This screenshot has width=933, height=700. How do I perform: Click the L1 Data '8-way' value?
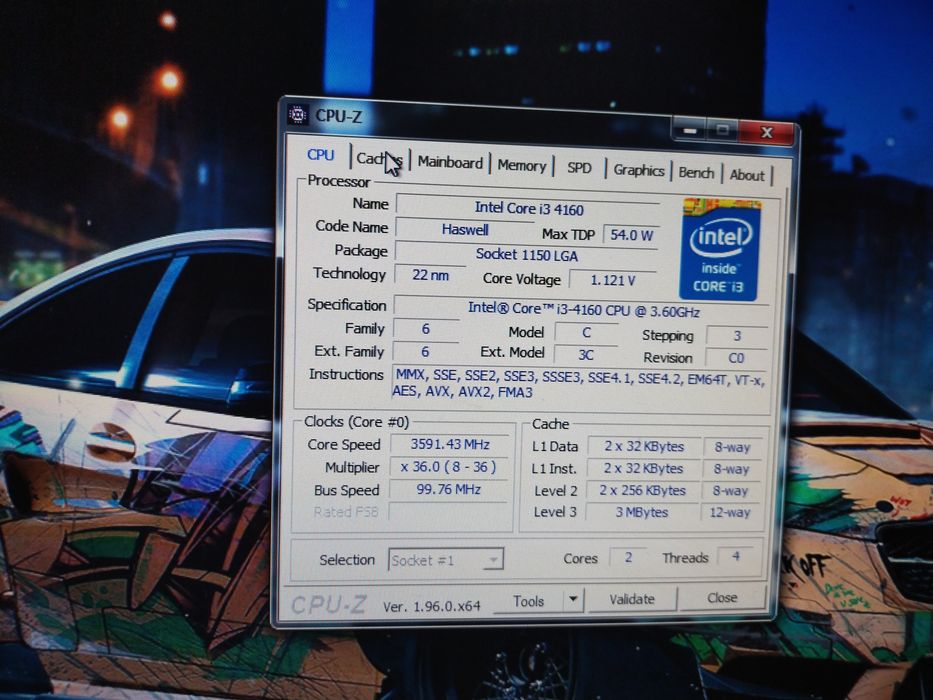732,448
